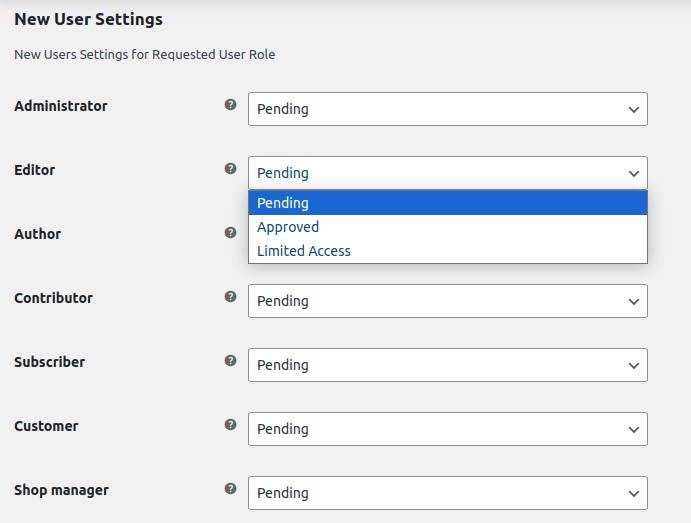Click the Subscriber dropdown chevron arrow
Viewport: 691px width, 523px height.
pos(634,365)
